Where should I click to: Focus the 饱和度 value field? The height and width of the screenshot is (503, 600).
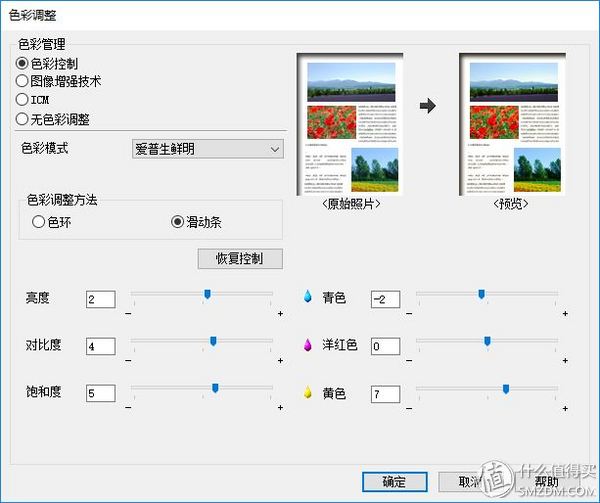pyautogui.click(x=101, y=393)
